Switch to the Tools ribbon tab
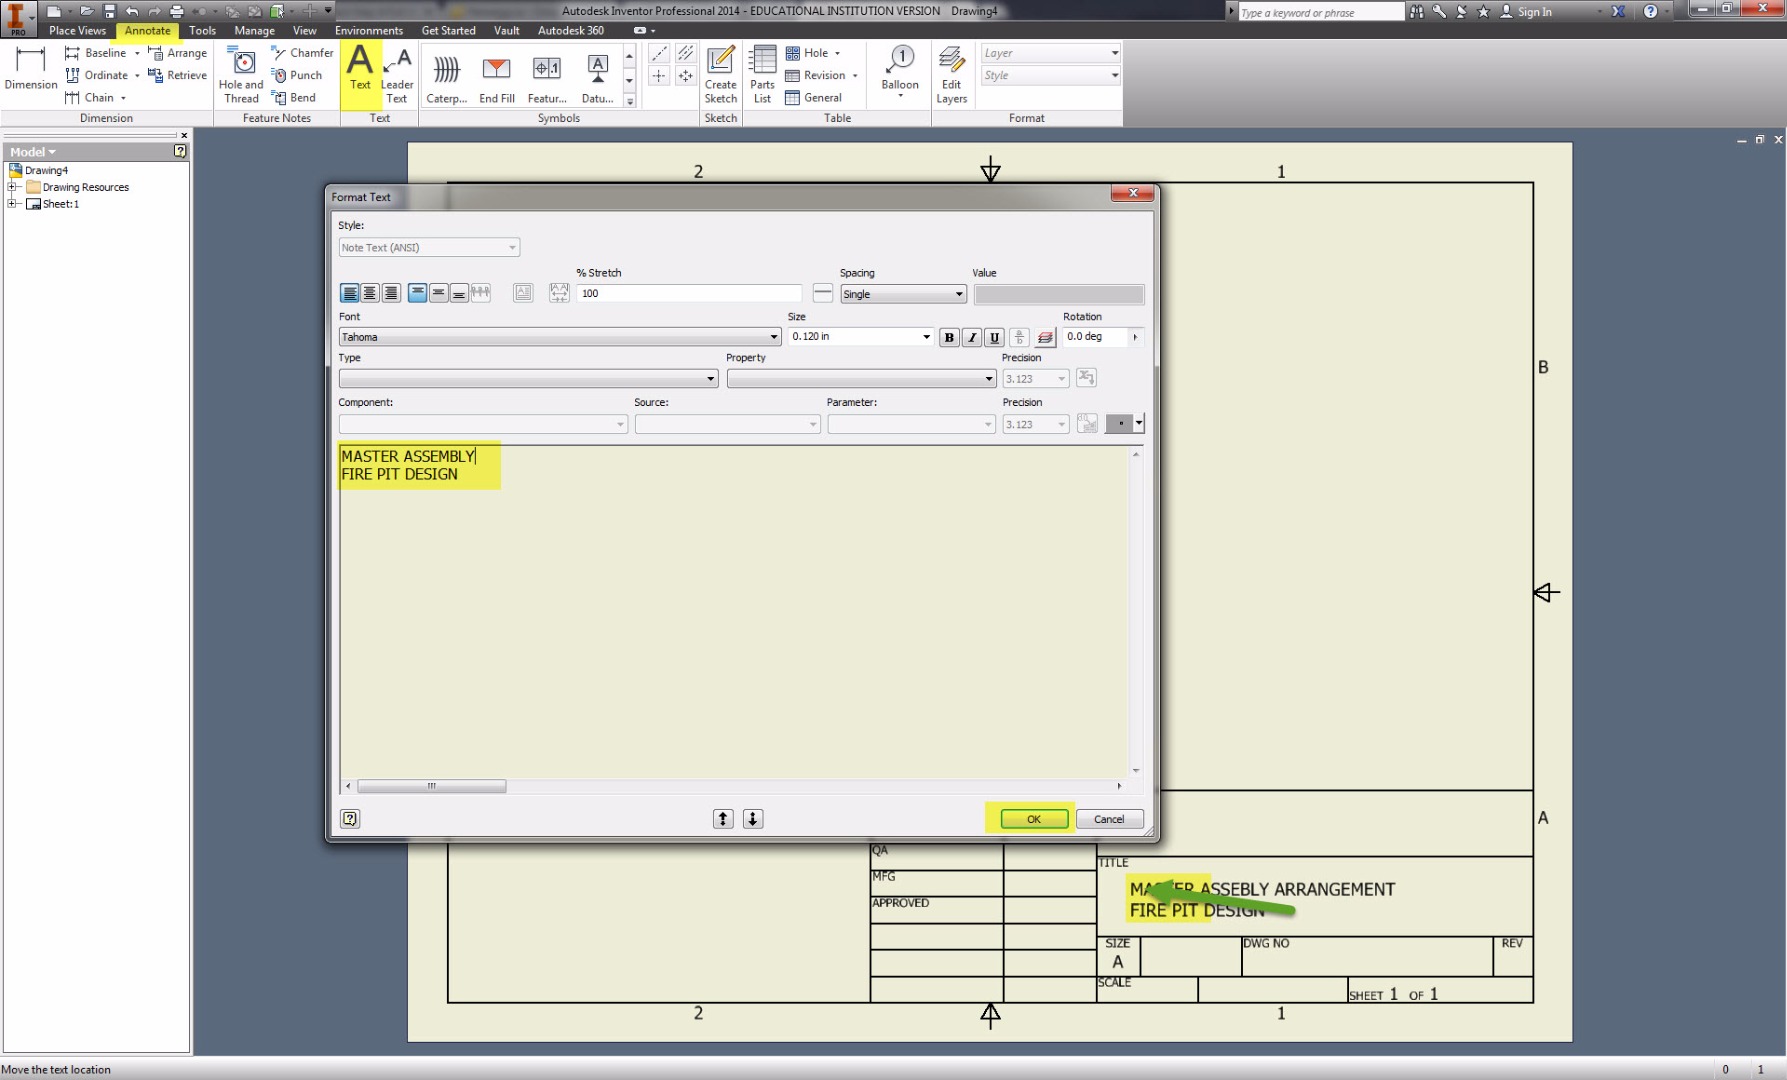1787x1080 pixels. [x=202, y=31]
